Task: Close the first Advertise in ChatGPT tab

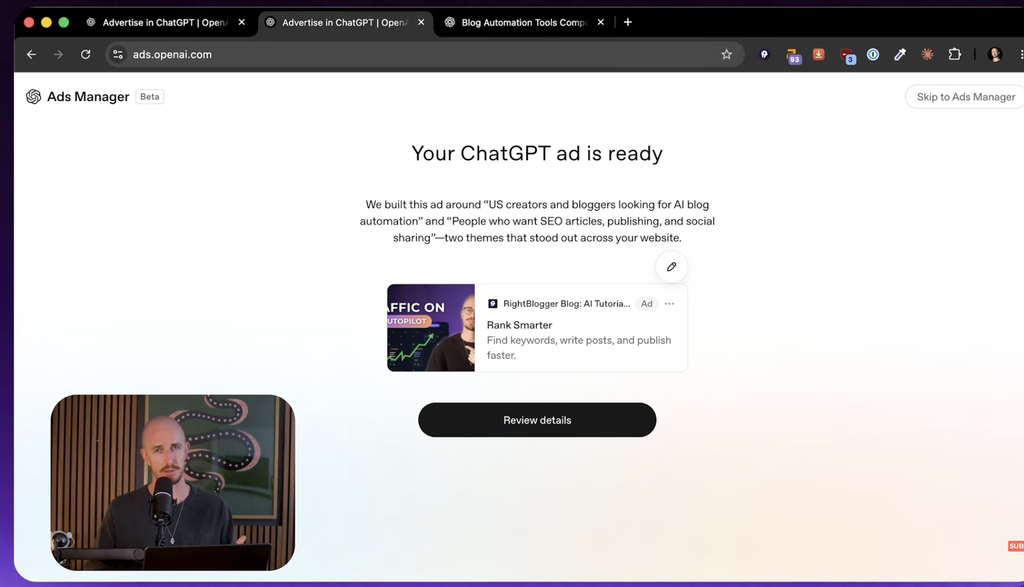Action: pos(242,22)
